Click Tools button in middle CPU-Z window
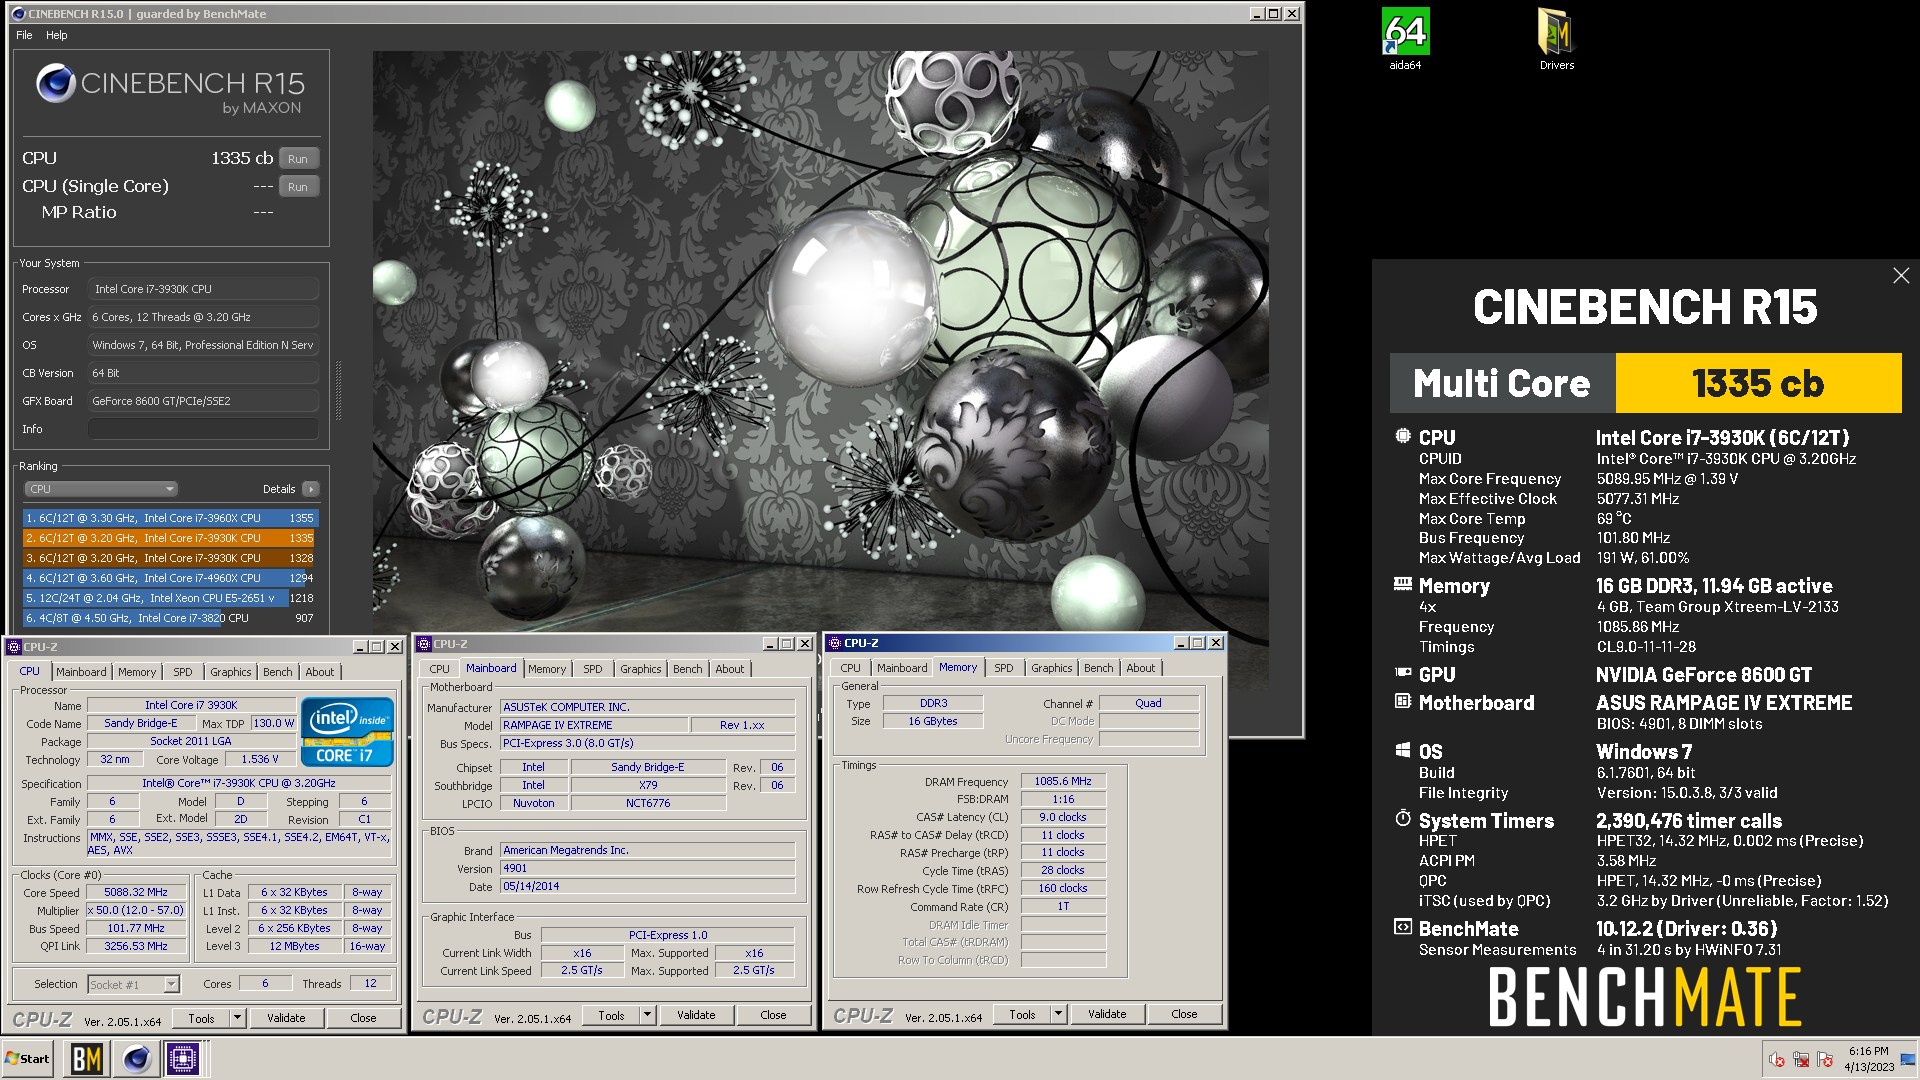The width and height of the screenshot is (1920, 1080). (611, 1015)
